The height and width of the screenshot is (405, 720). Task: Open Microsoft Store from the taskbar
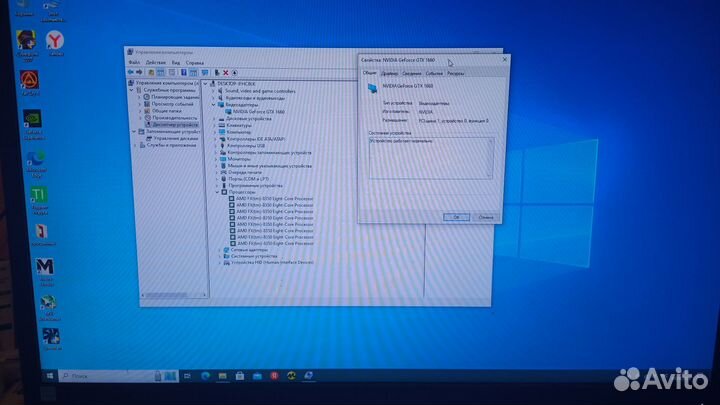pos(240,376)
